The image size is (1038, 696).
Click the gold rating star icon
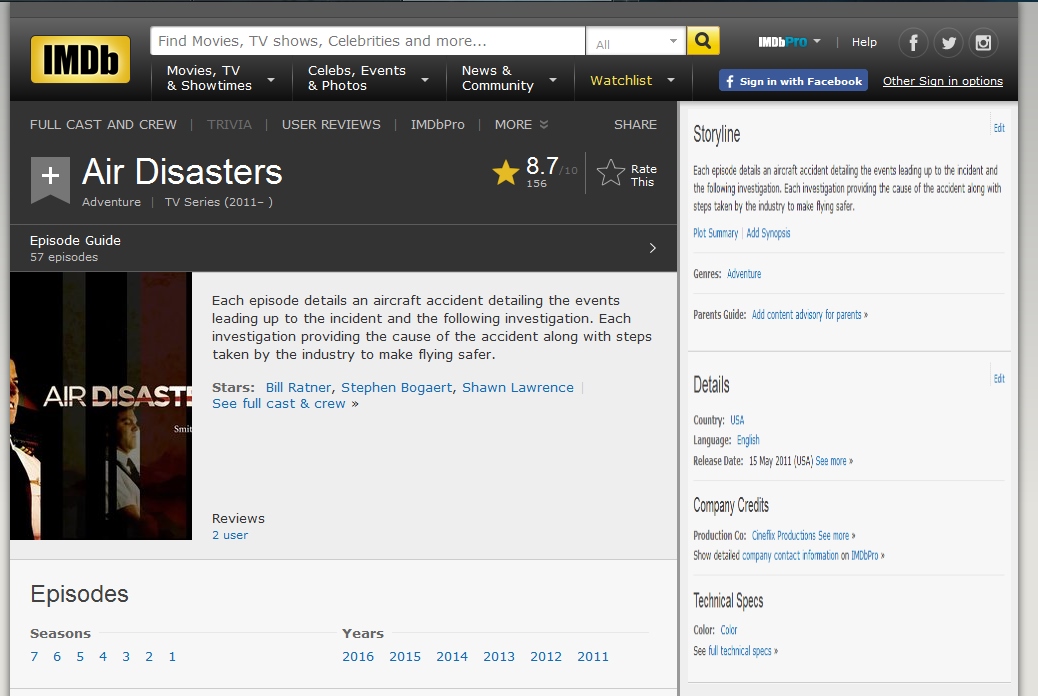(506, 173)
